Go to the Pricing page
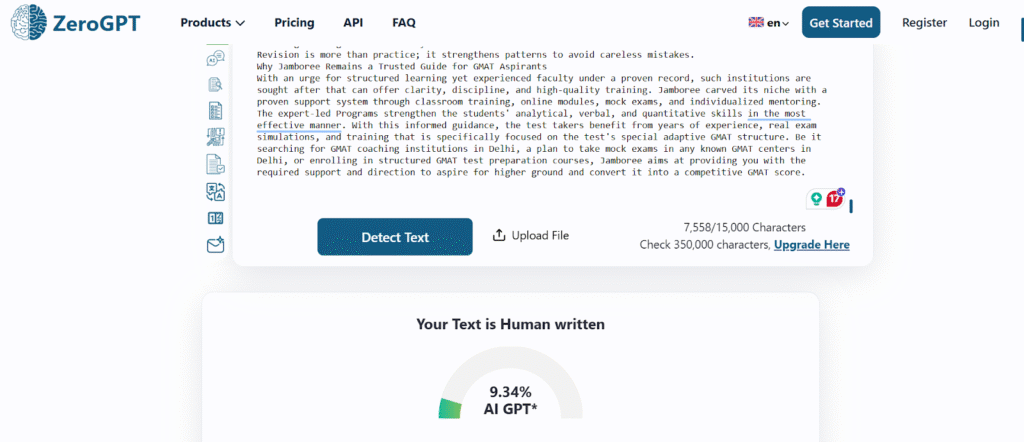The height and width of the screenshot is (442, 1024). tap(293, 23)
